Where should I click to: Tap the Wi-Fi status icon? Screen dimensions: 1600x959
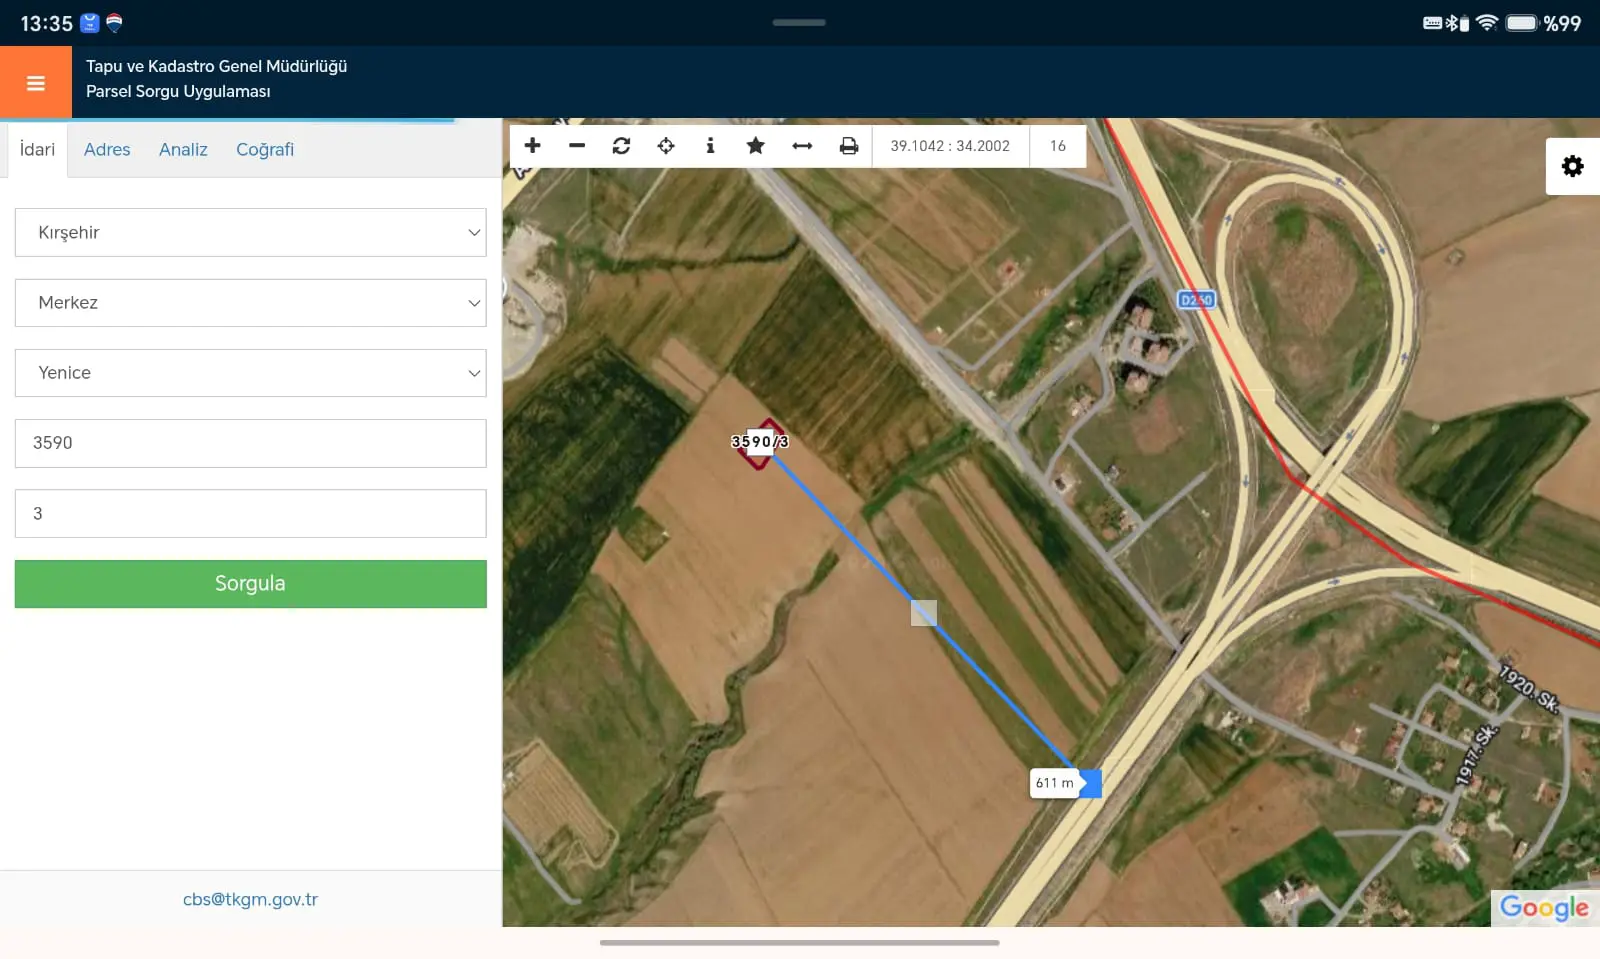click(x=1487, y=23)
